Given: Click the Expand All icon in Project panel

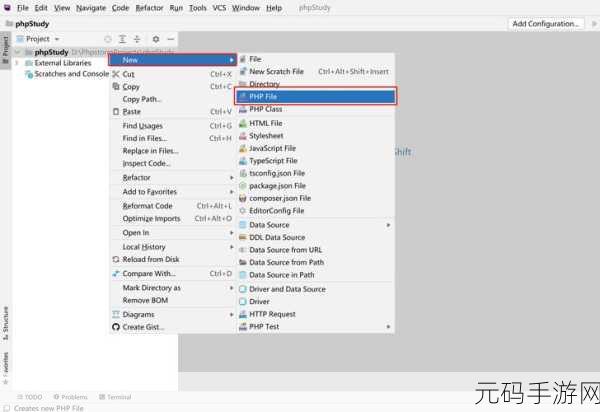Looking at the screenshot, I should [x=122, y=39].
